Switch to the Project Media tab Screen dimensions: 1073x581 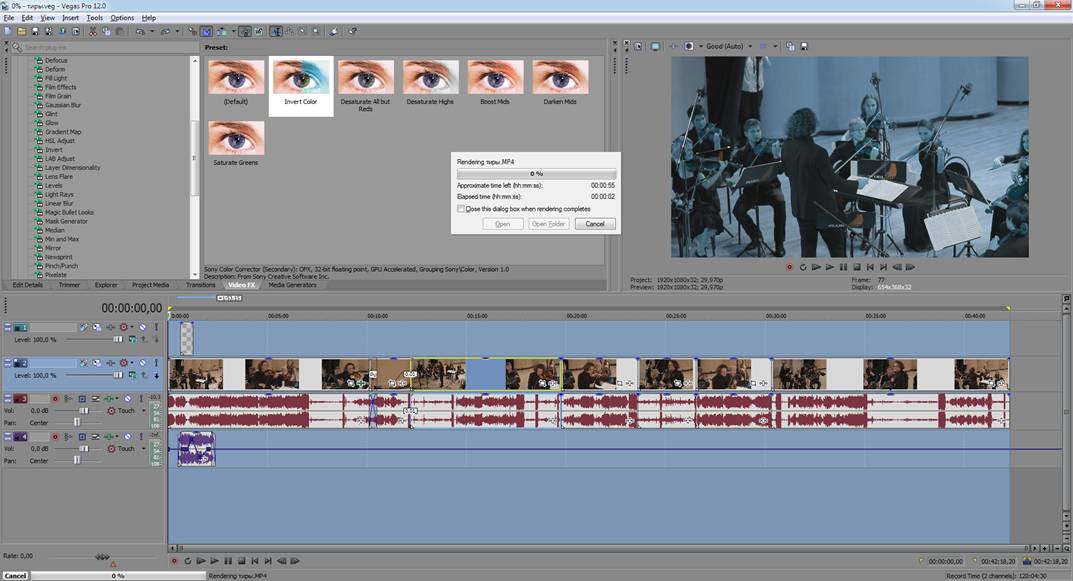(151, 285)
